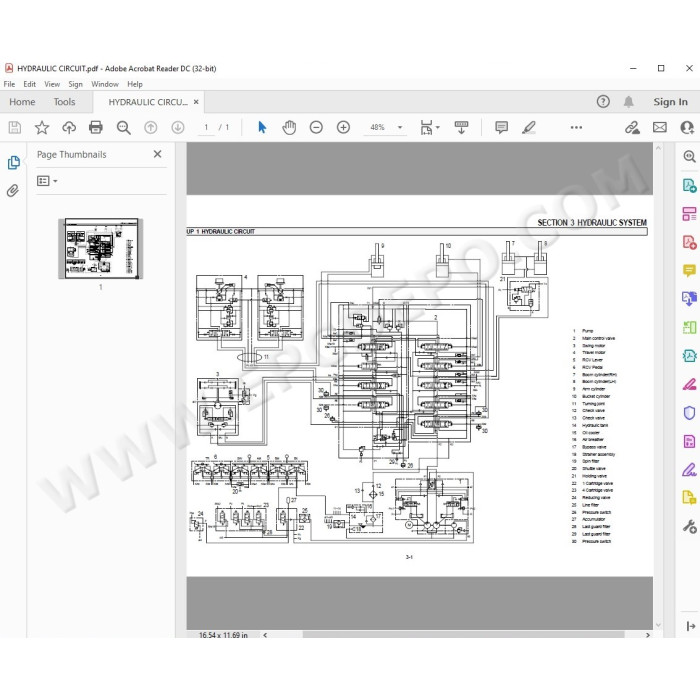
Task: Share a link to the file icon
Action: [x=632, y=128]
